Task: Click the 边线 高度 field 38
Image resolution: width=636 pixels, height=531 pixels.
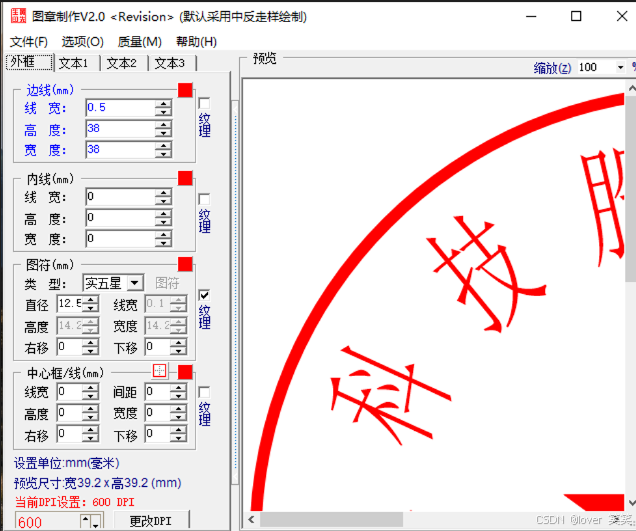Action: click(x=120, y=129)
